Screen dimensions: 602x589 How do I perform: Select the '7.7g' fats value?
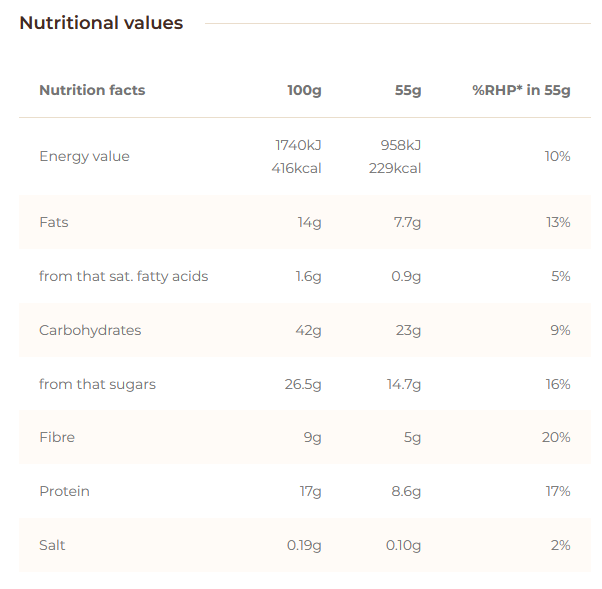(407, 222)
